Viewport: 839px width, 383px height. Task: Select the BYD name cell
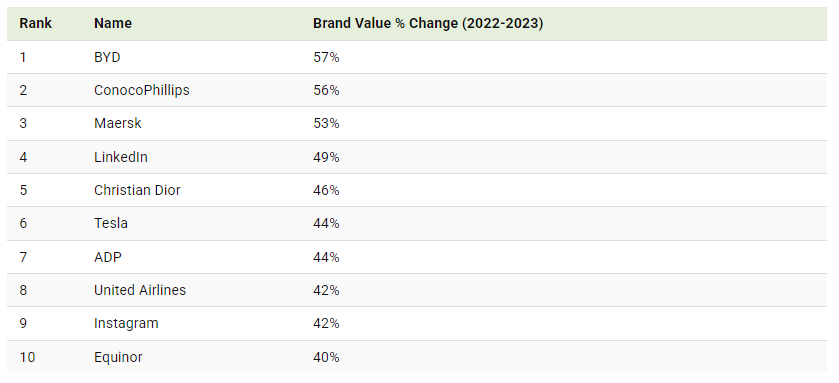(x=107, y=57)
